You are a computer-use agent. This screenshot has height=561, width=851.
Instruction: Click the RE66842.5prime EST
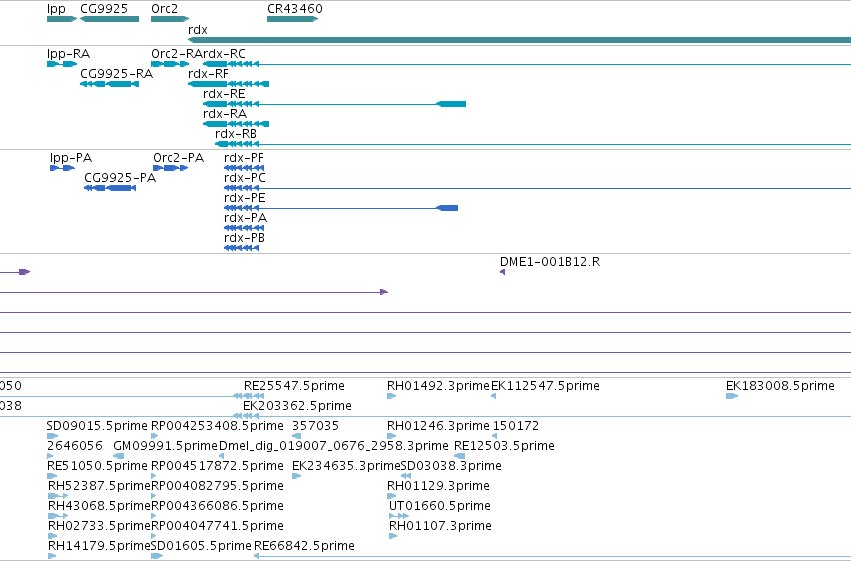[552, 556]
